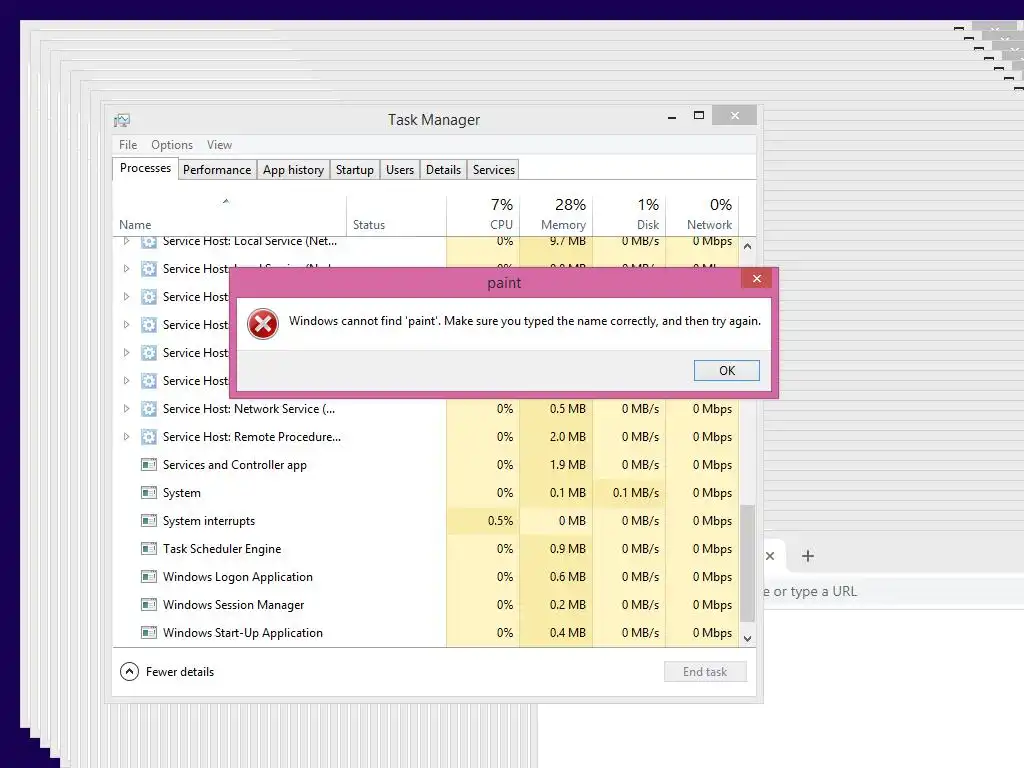Select Windows Logon Application process
The width and height of the screenshot is (1024, 768).
[426, 577]
